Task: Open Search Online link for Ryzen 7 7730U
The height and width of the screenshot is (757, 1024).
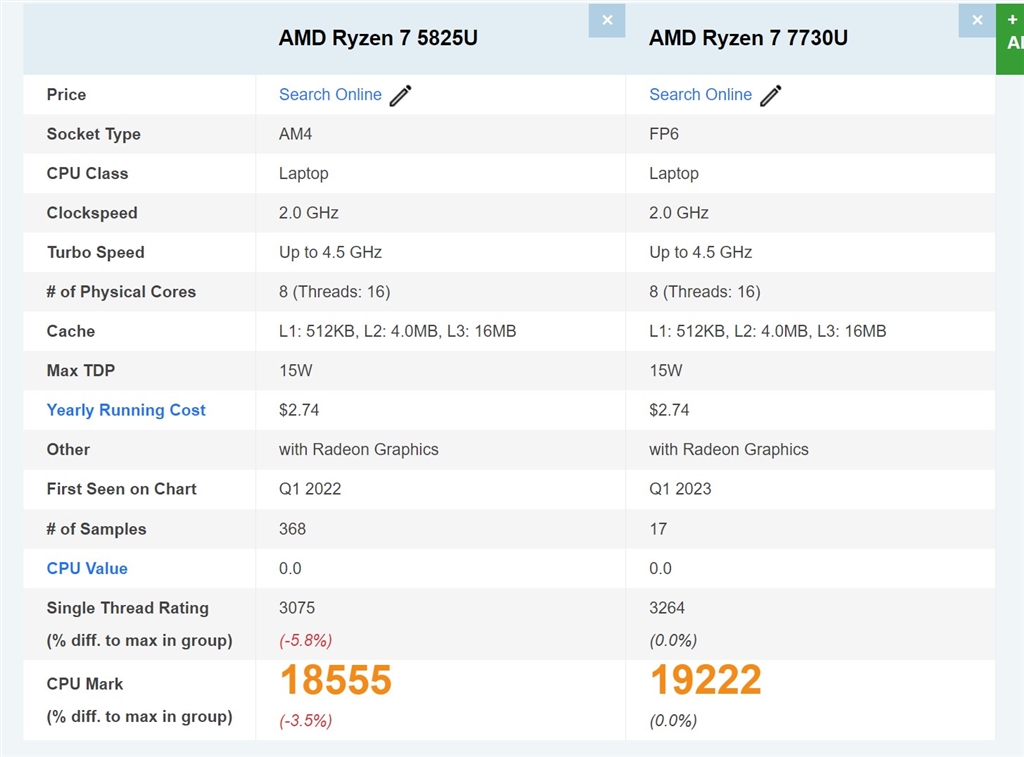Action: [700, 95]
